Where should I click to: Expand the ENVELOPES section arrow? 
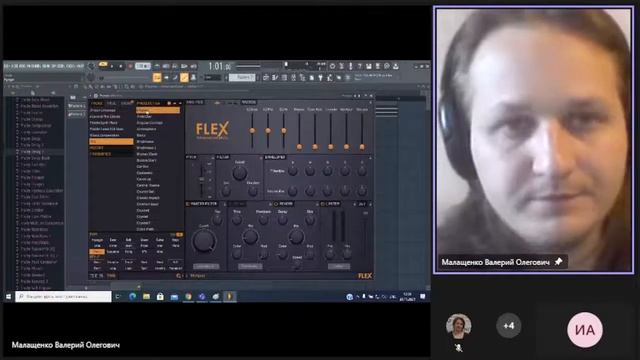[370, 157]
